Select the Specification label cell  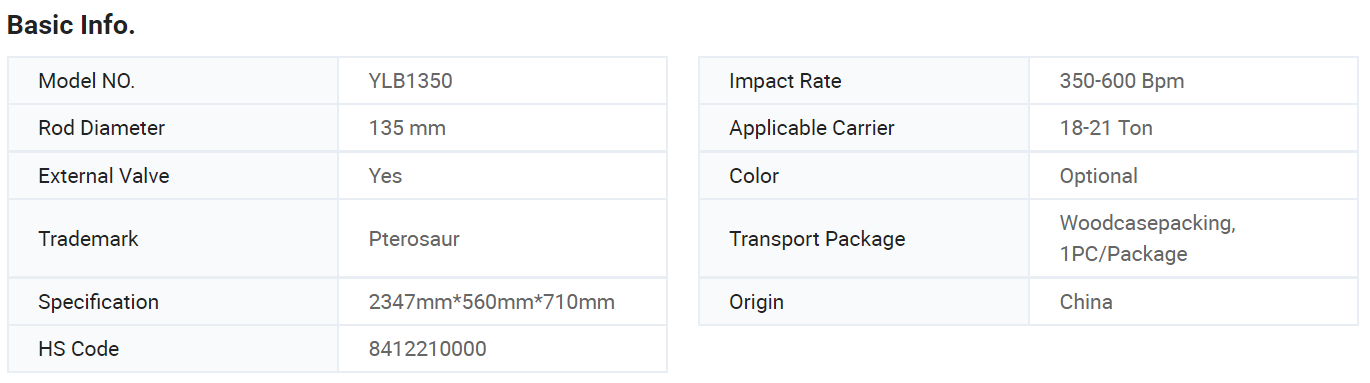173,302
